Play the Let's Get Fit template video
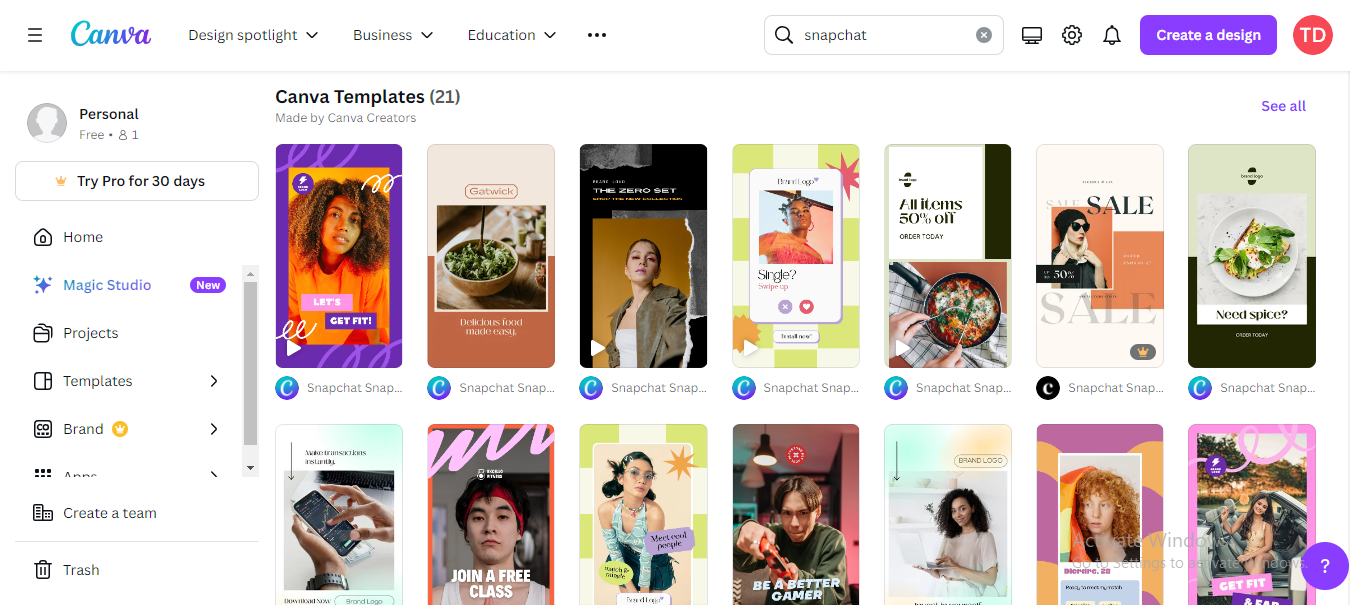The height and width of the screenshot is (605, 1350). [x=293, y=349]
